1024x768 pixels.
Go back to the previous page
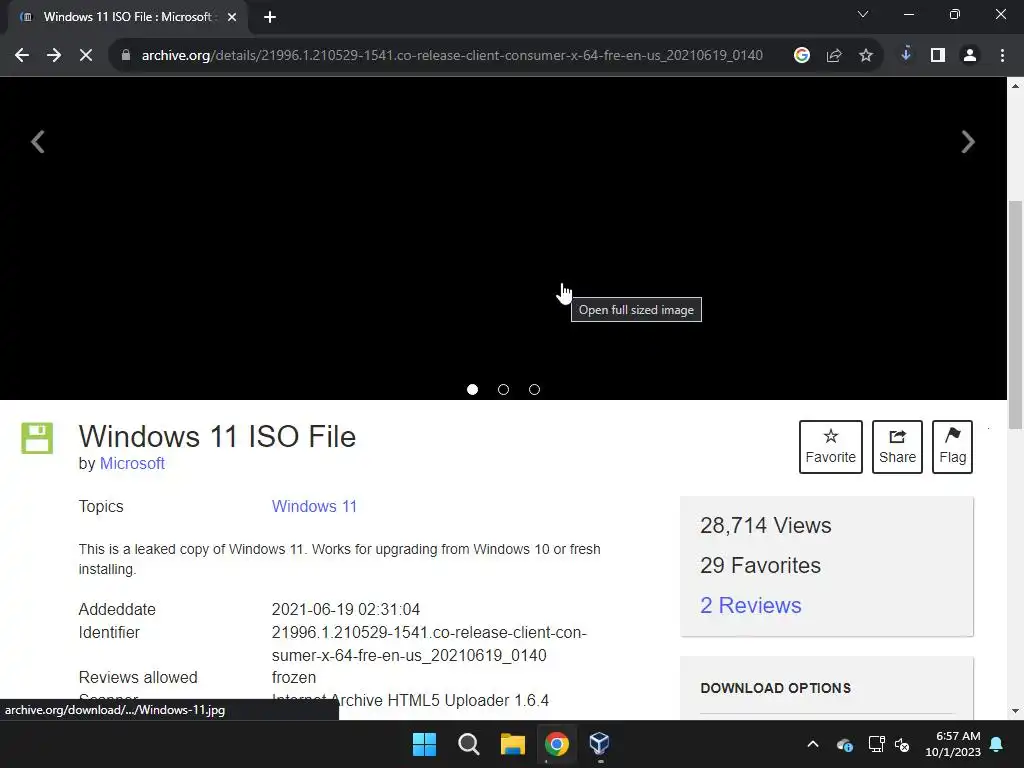[22, 56]
